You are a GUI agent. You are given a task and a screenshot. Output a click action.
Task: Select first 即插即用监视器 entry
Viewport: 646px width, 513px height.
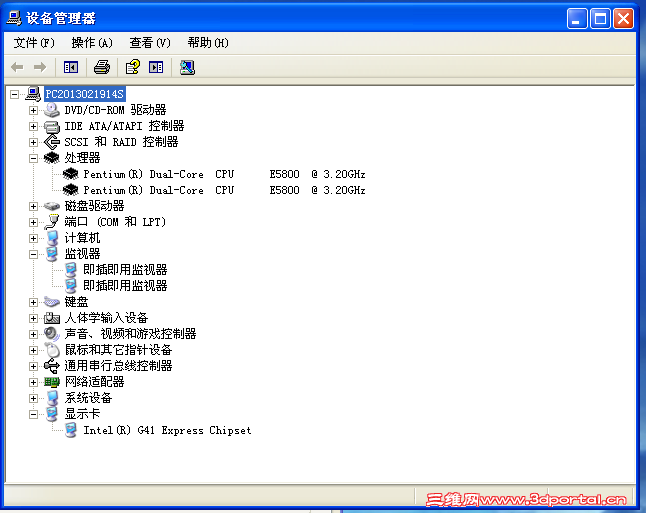(125, 270)
